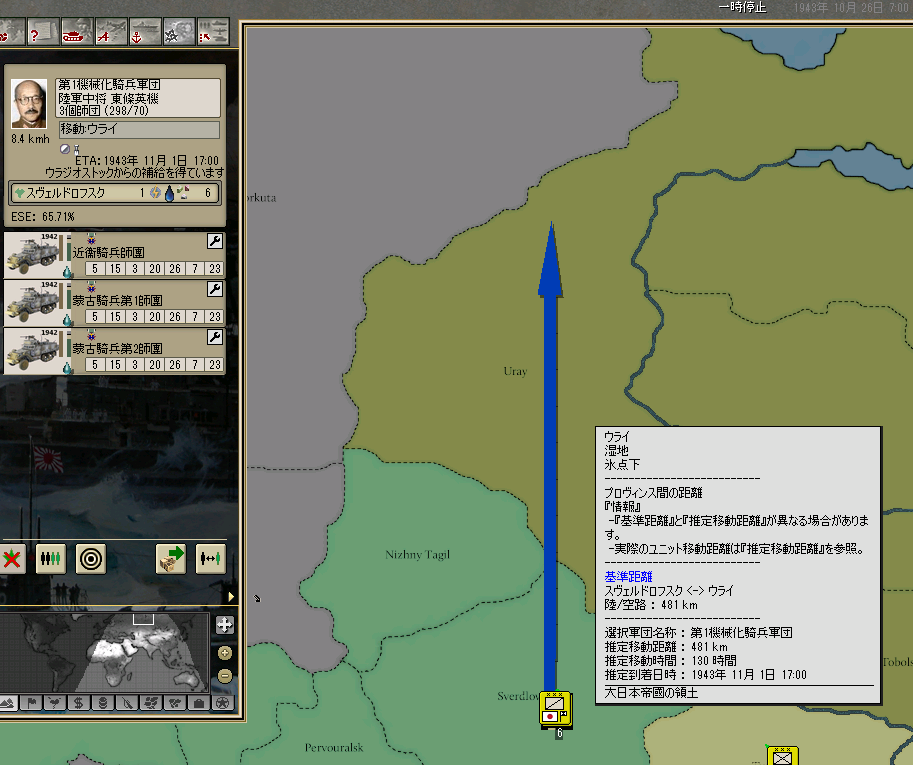Select the Japanese army counter at Sverdlovsk
This screenshot has width=913, height=765.
coord(555,709)
